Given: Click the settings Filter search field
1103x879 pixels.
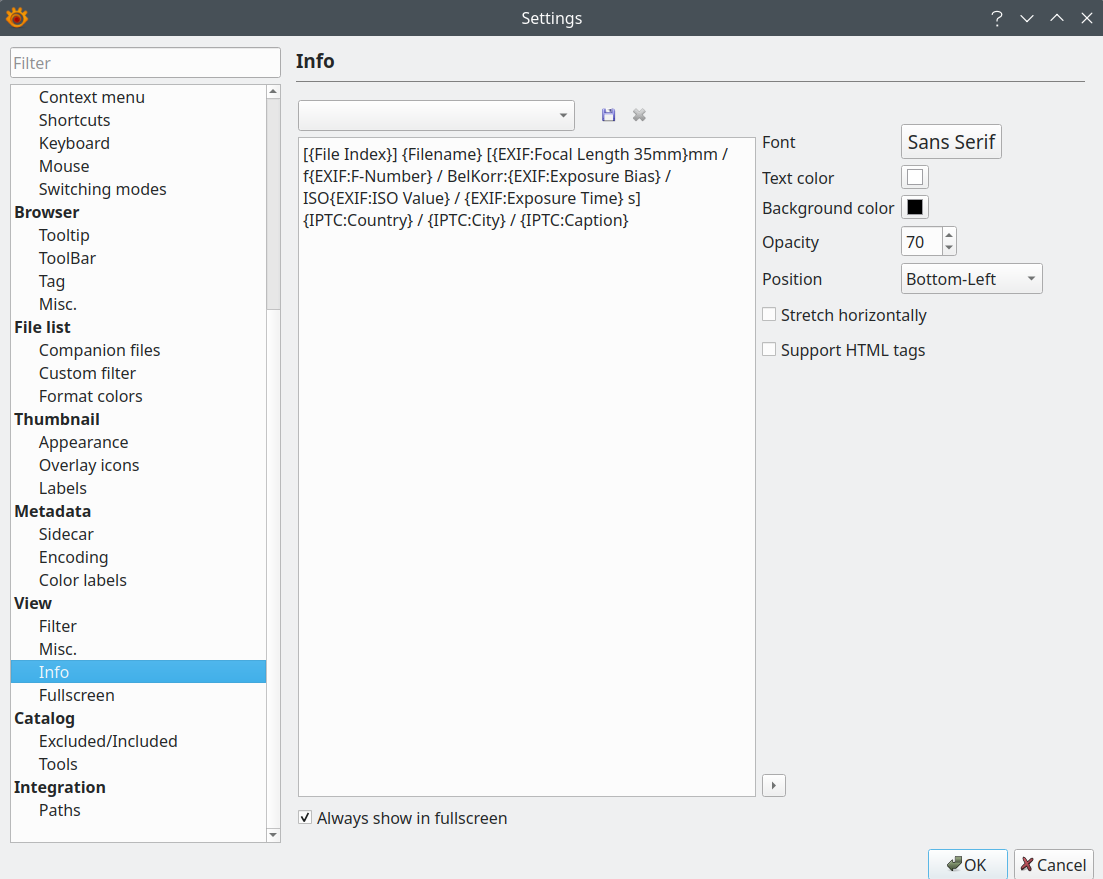Looking at the screenshot, I should coord(145,63).
